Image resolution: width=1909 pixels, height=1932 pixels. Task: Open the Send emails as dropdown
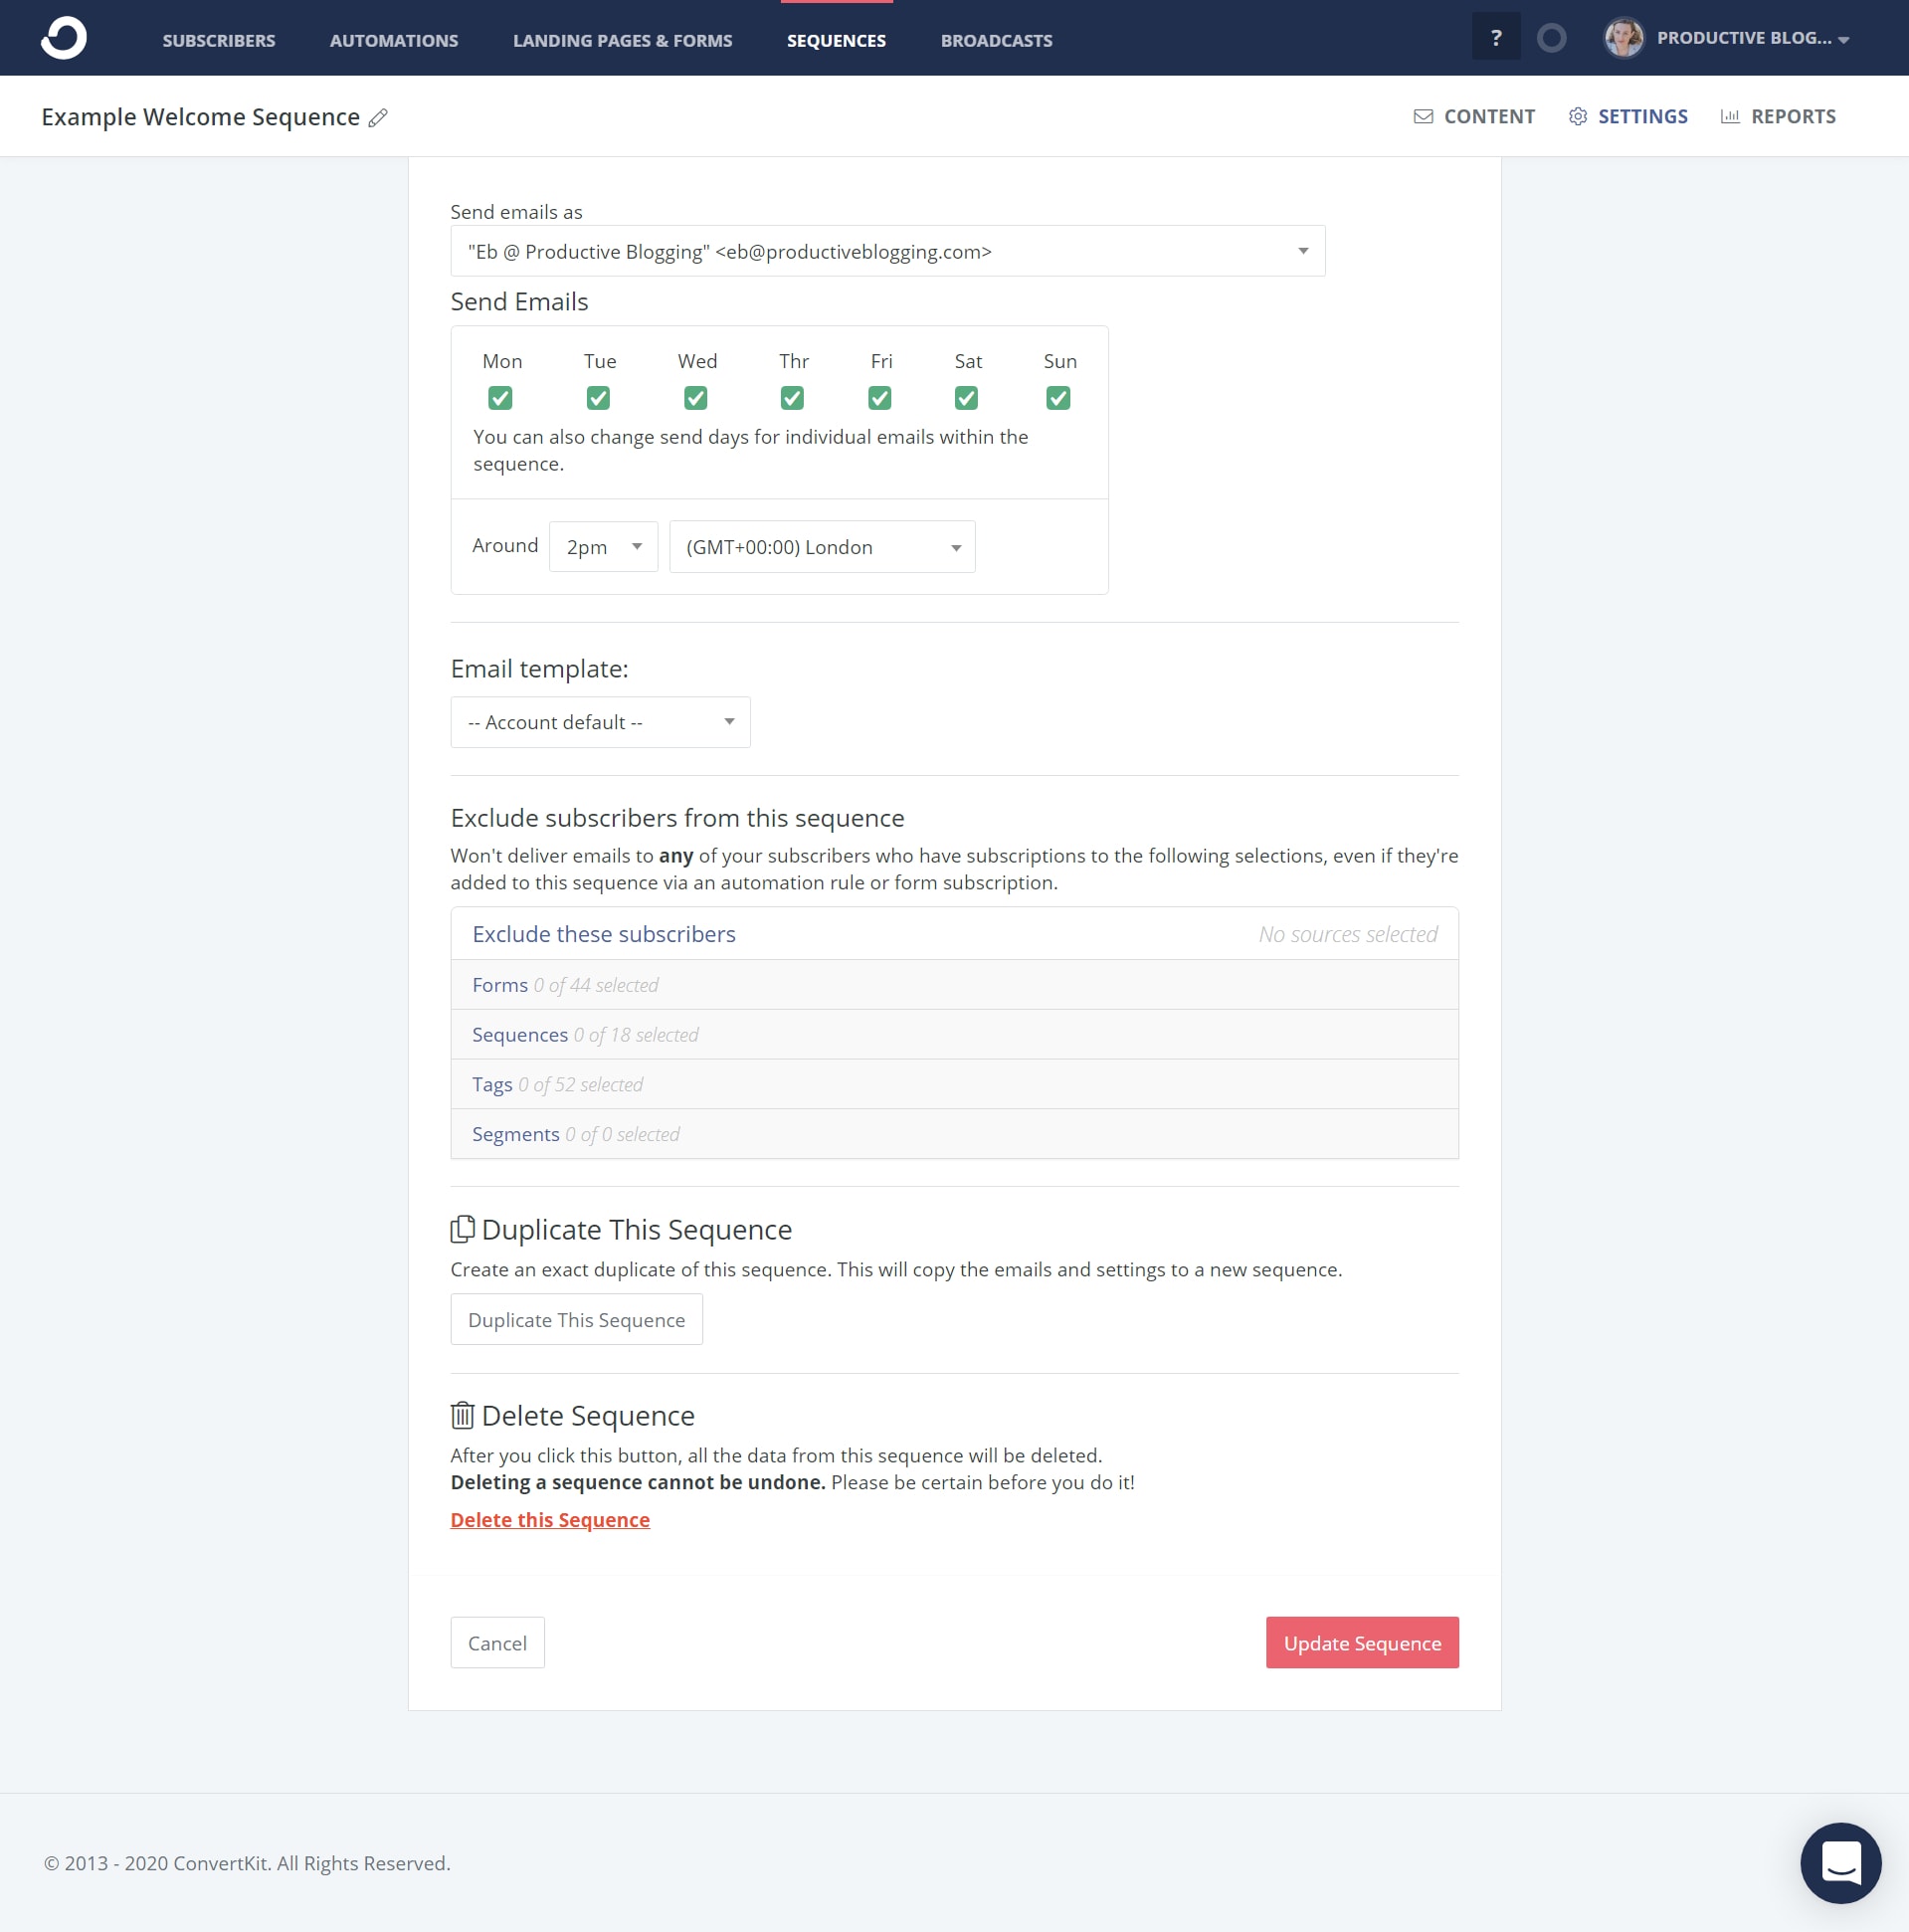pyautogui.click(x=888, y=251)
